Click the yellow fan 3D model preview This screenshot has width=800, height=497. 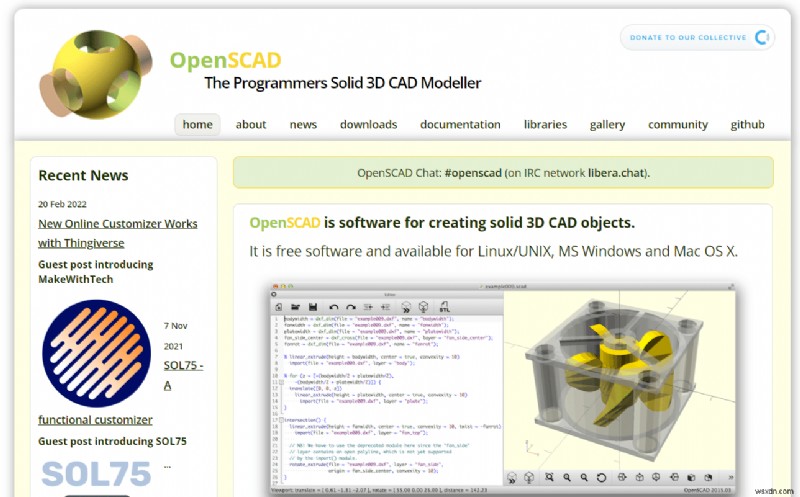(619, 383)
